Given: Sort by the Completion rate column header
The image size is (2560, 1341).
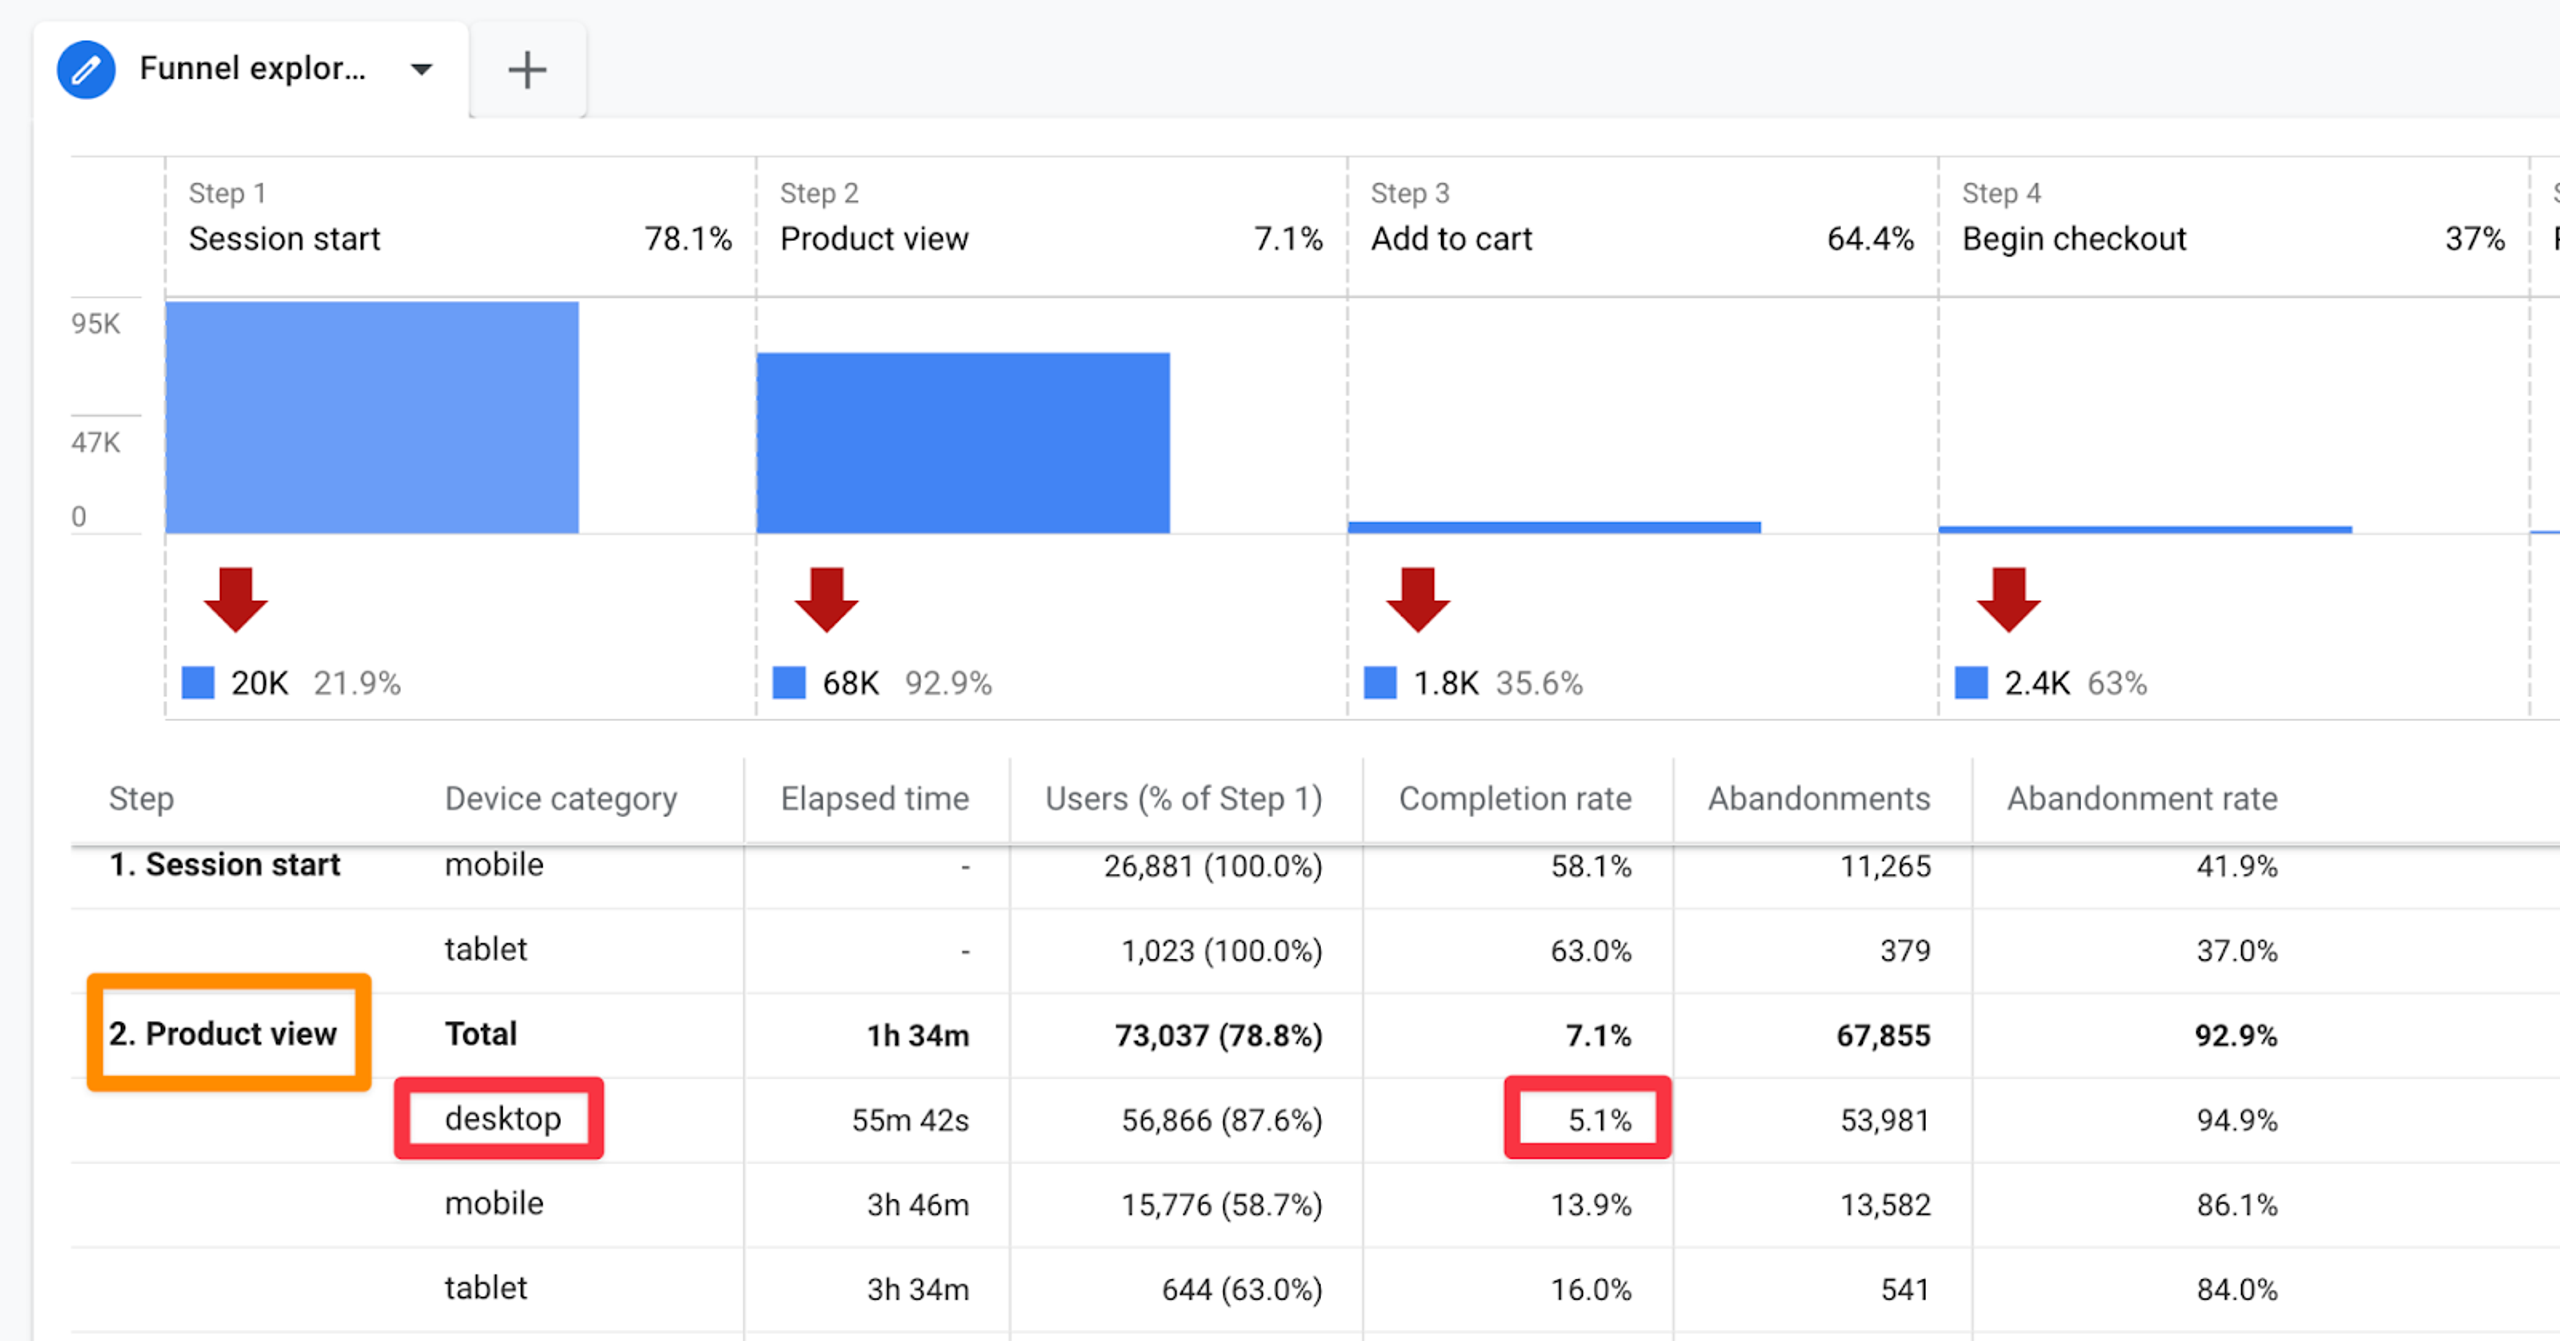Looking at the screenshot, I should tap(1515, 798).
